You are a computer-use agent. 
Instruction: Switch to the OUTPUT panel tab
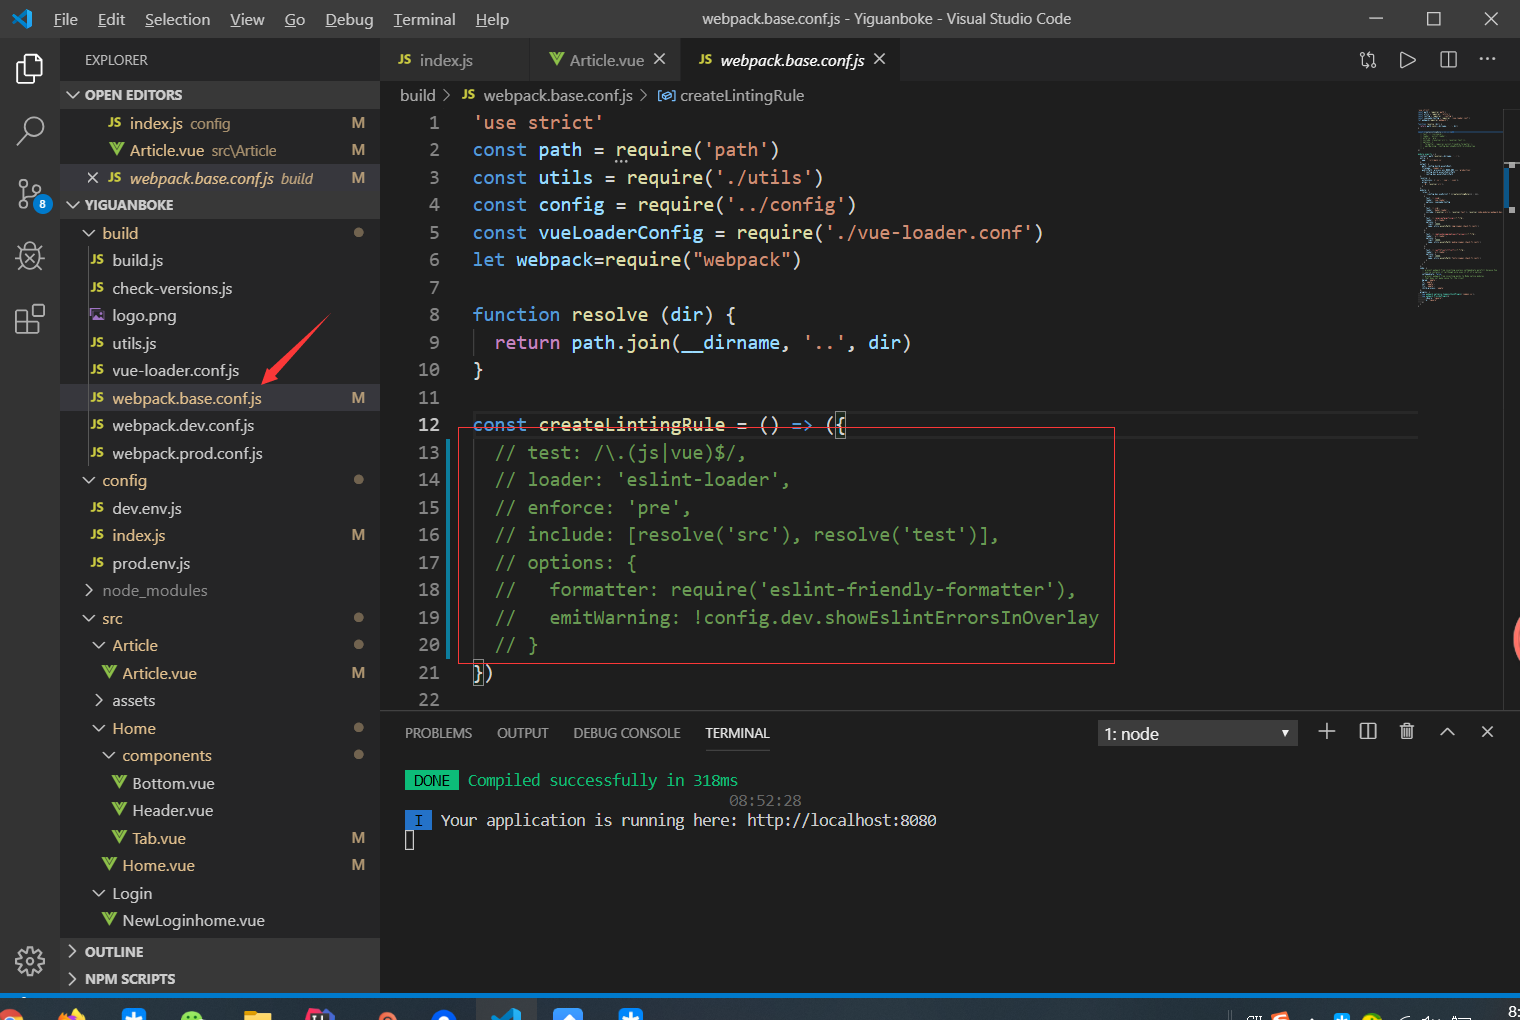[523, 733]
